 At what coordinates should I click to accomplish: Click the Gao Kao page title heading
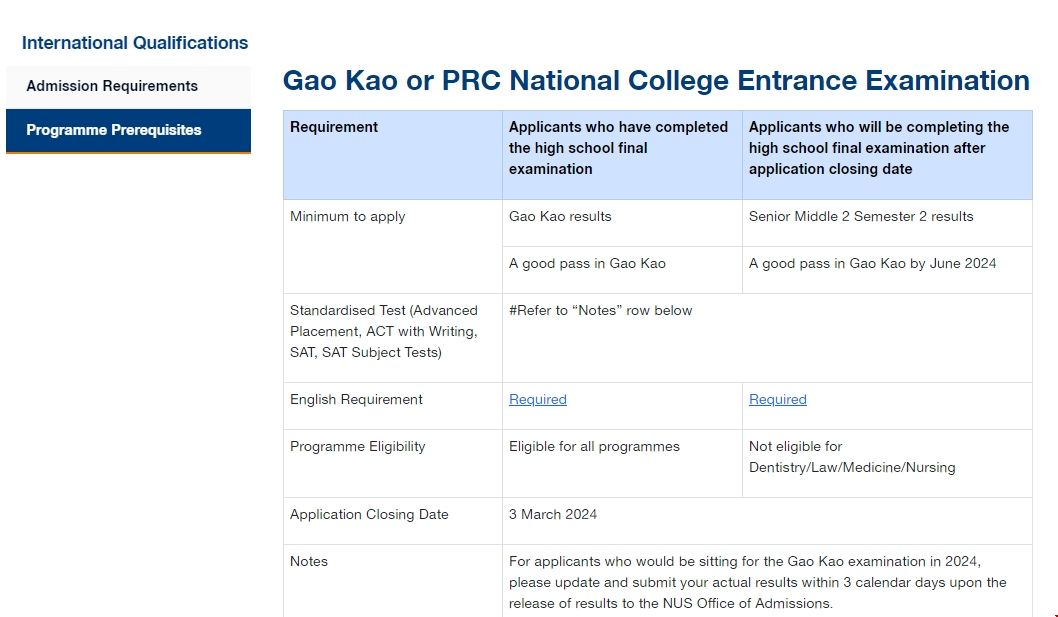click(x=656, y=81)
